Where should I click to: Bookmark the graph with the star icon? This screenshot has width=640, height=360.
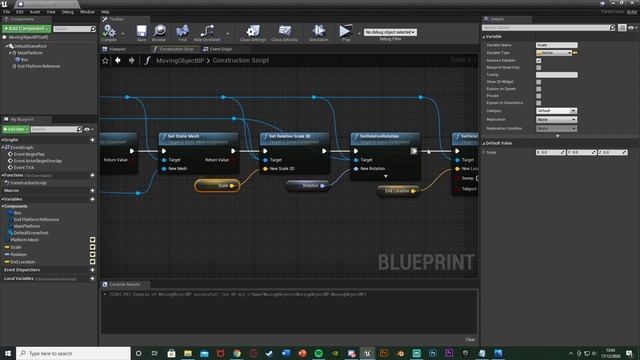click(105, 60)
